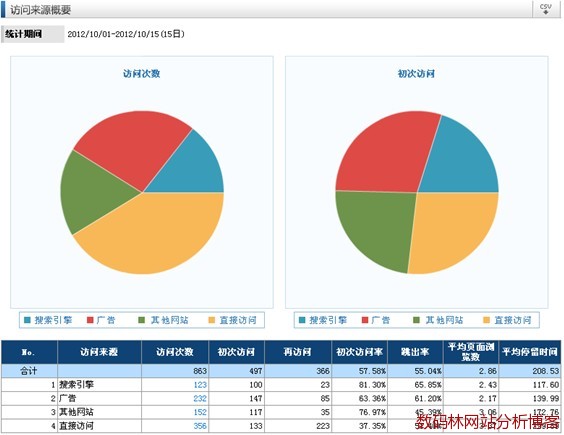
Task: Open advertisement visit count 232
Action: [200, 398]
